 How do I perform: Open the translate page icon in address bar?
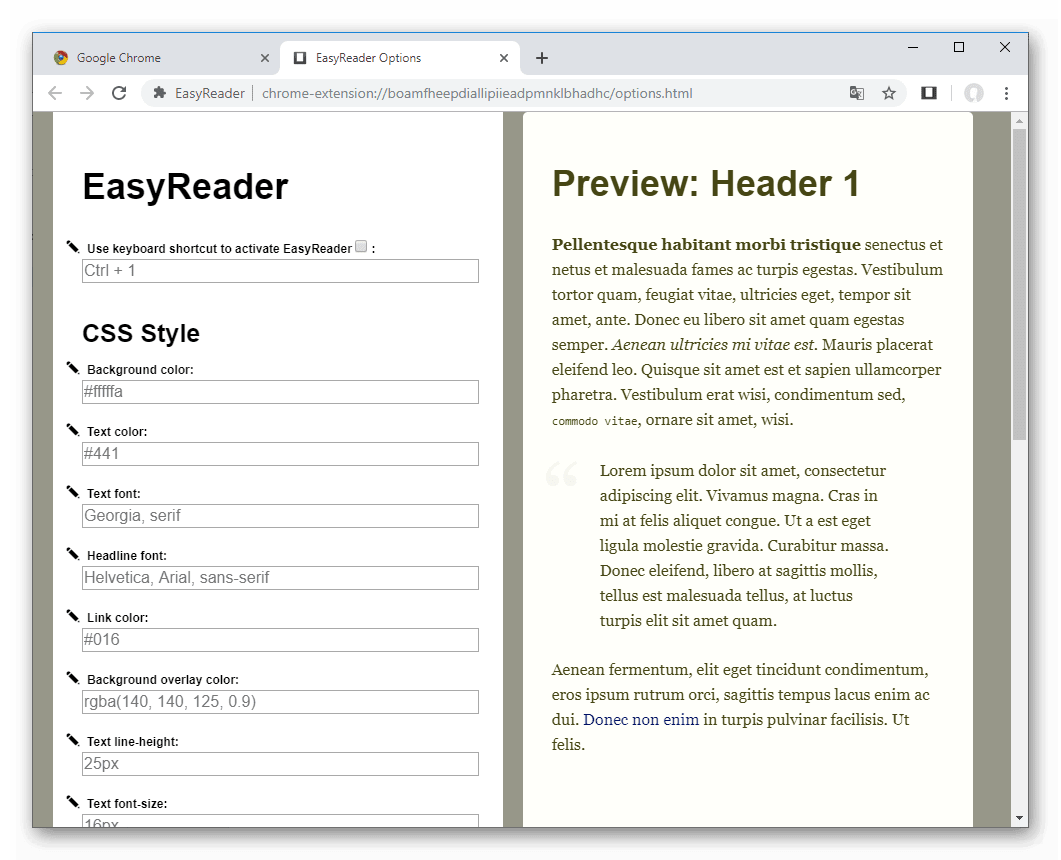pos(857,93)
